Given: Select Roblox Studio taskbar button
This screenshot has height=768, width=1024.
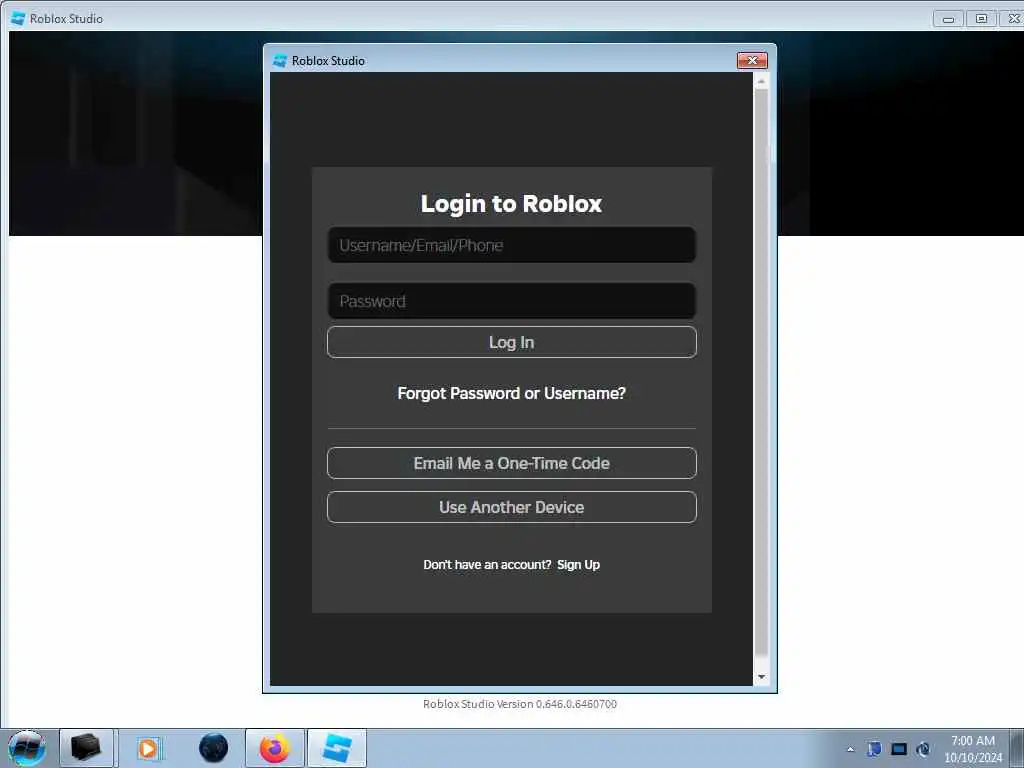Looking at the screenshot, I should coord(336,748).
